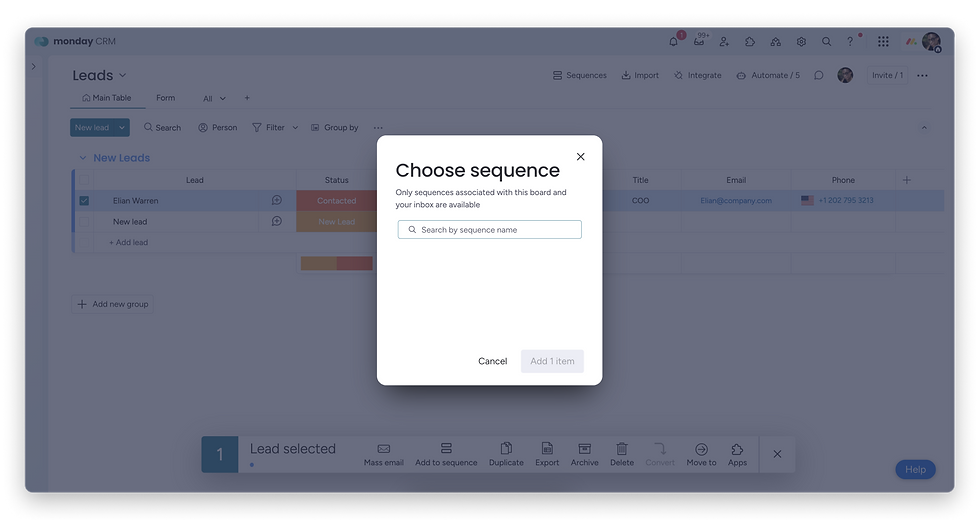Click the Add to sequence action
This screenshot has width=980, height=520.
pyautogui.click(x=446, y=454)
